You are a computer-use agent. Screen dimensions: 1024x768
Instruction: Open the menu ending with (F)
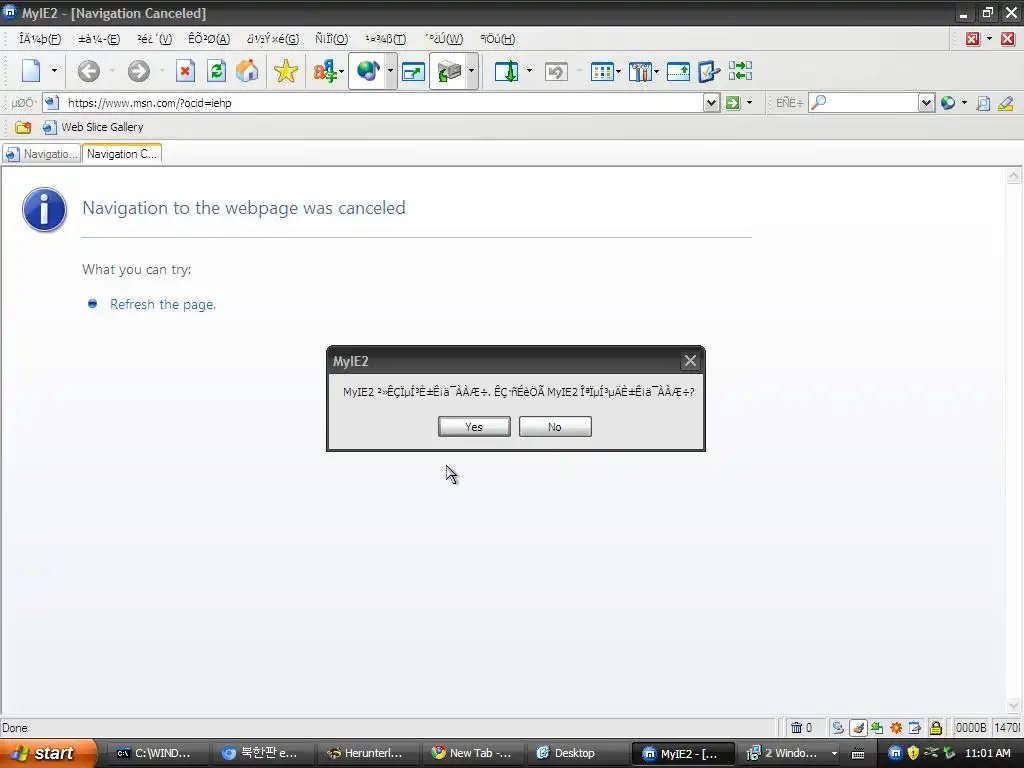[40, 39]
